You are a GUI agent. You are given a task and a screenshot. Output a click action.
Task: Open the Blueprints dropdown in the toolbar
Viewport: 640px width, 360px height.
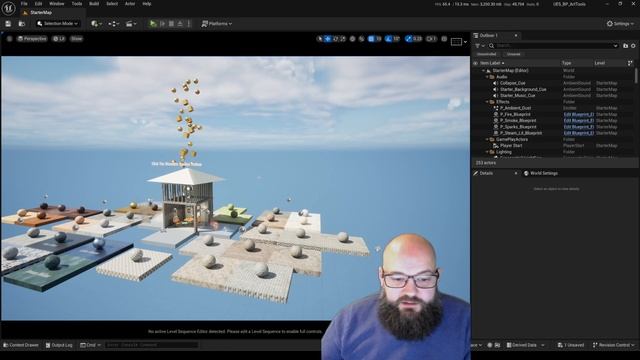[114, 24]
